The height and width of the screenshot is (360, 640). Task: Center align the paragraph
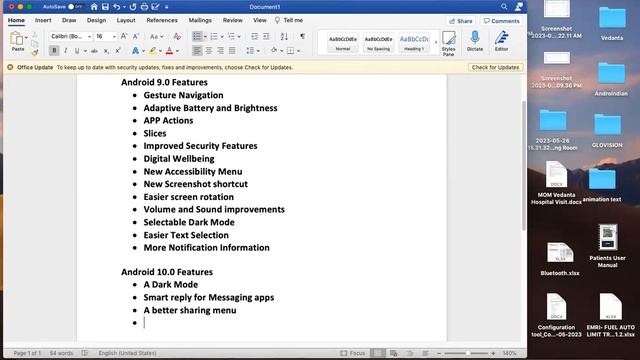(x=209, y=51)
